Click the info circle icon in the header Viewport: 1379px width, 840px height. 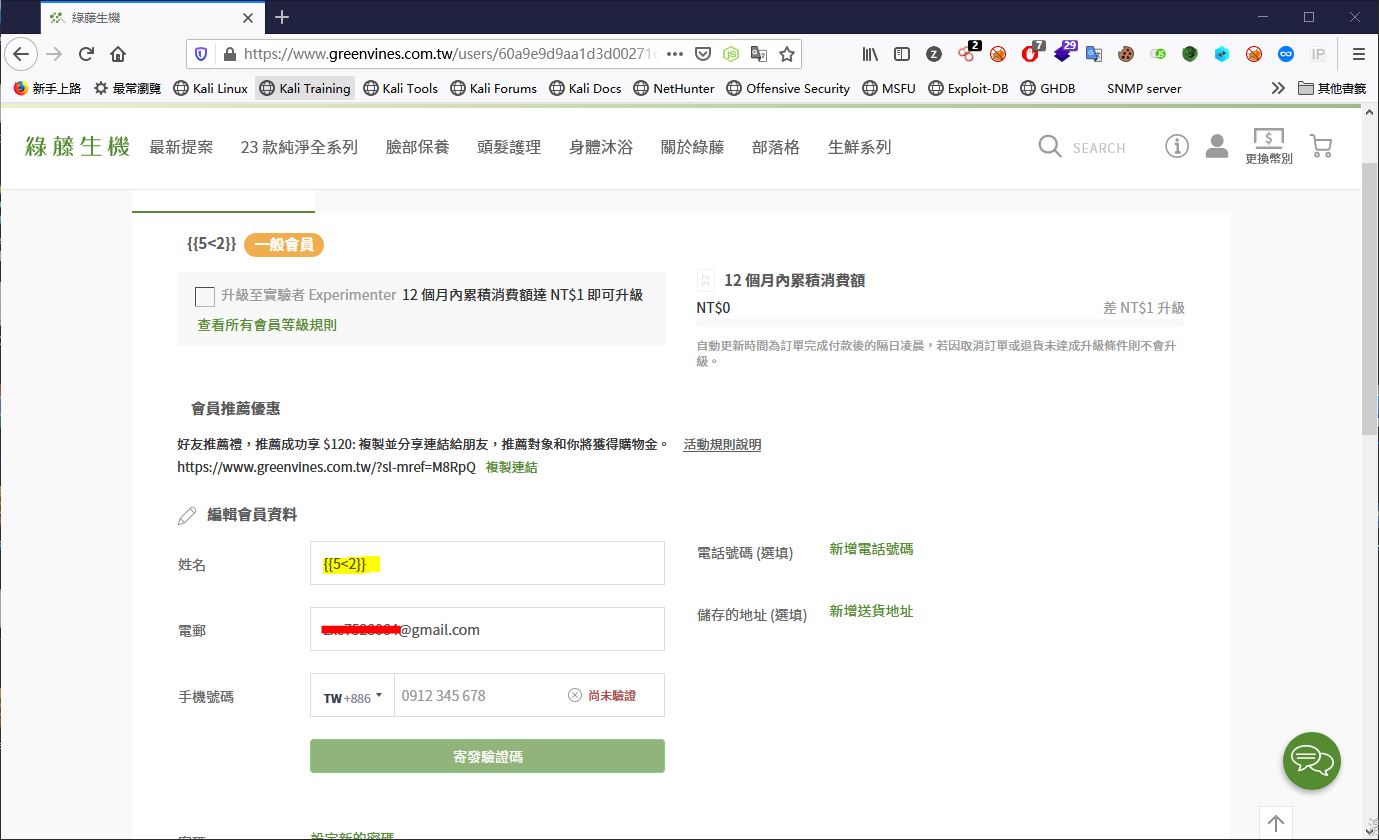(1177, 147)
